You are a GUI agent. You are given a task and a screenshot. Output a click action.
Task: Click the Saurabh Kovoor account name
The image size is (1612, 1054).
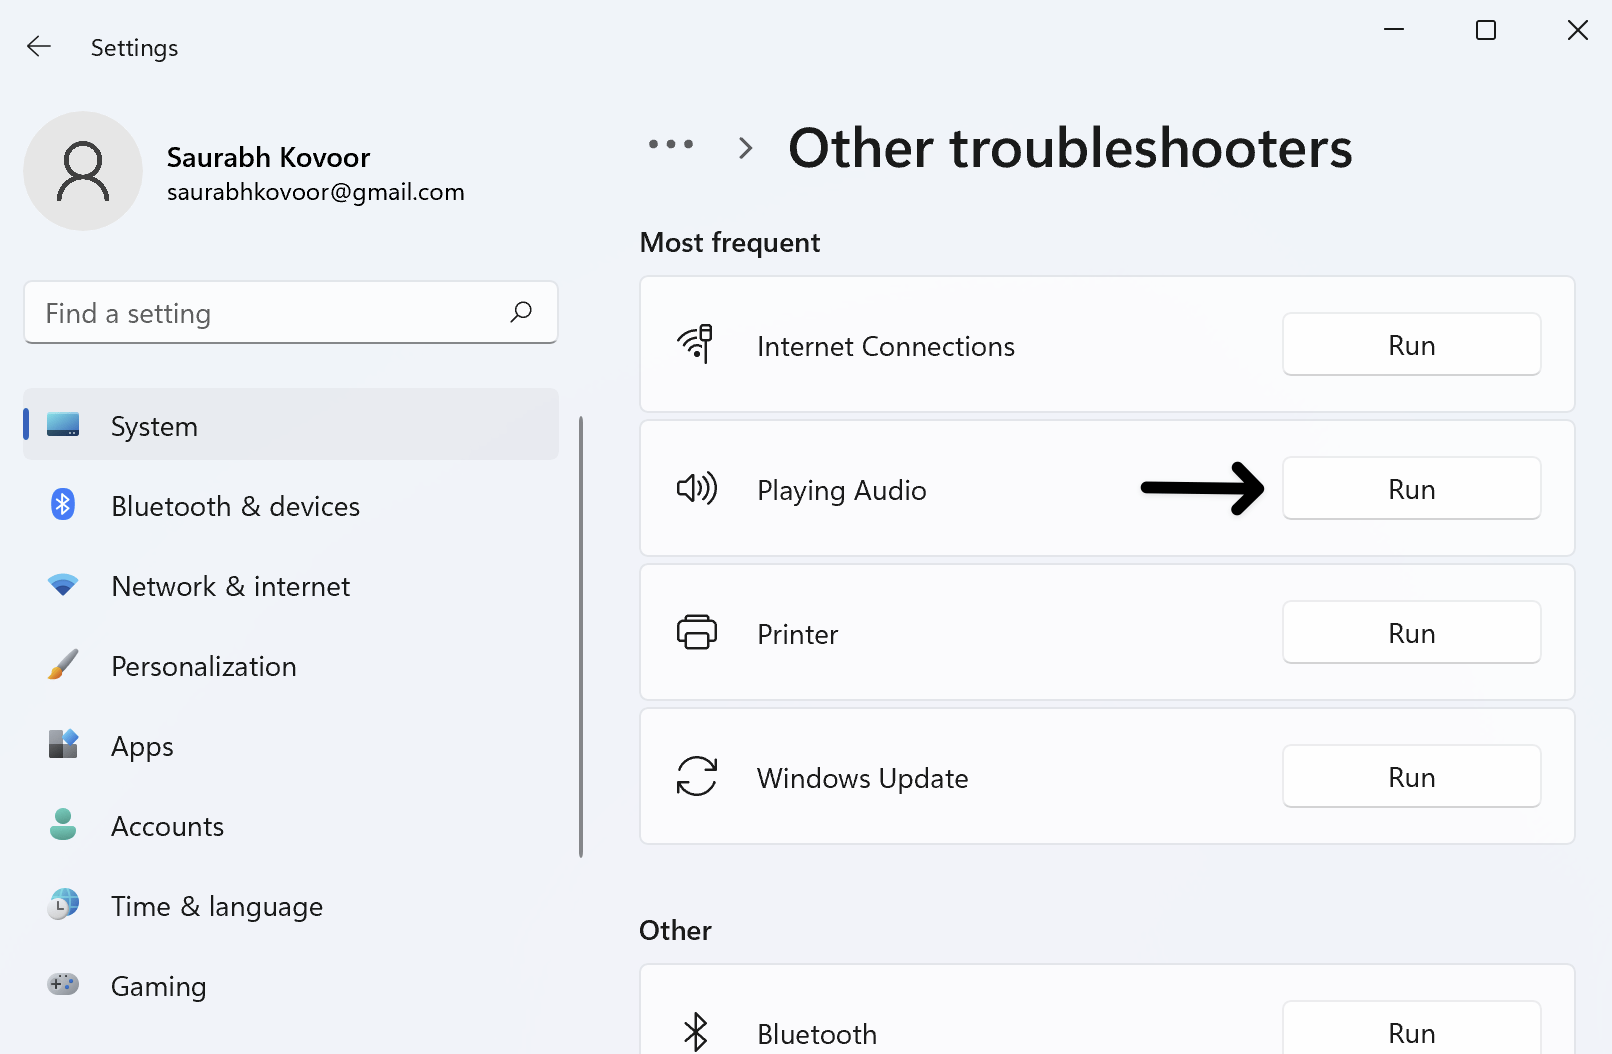coord(268,157)
